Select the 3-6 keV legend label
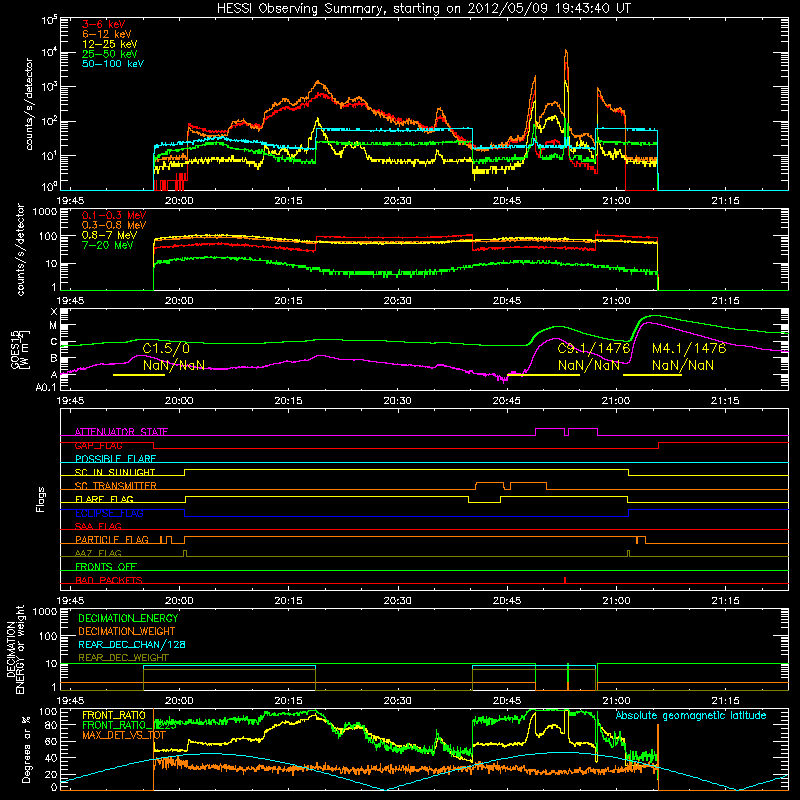The width and height of the screenshot is (800, 800). click(104, 24)
